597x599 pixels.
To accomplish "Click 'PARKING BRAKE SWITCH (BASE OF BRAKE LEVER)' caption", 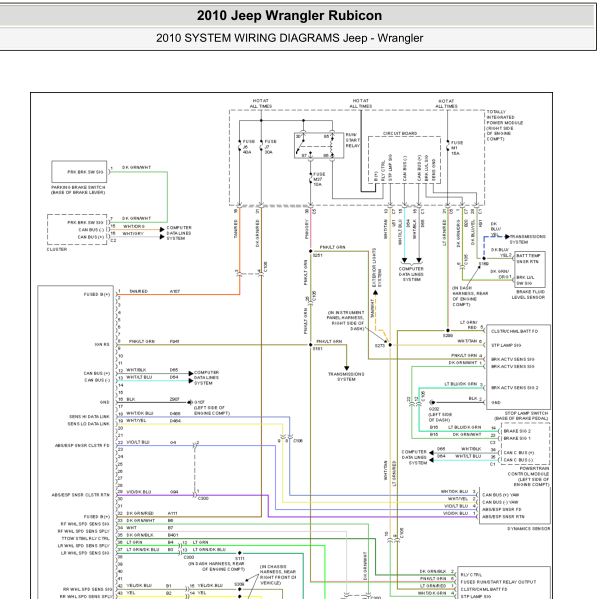I will coord(78,190).
